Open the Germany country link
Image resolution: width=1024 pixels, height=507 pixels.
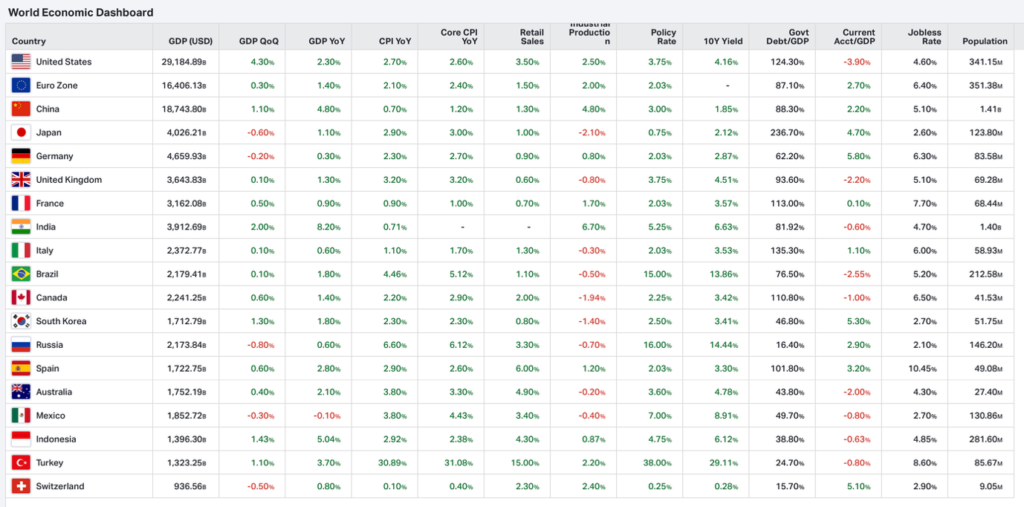pyautogui.click(x=54, y=156)
